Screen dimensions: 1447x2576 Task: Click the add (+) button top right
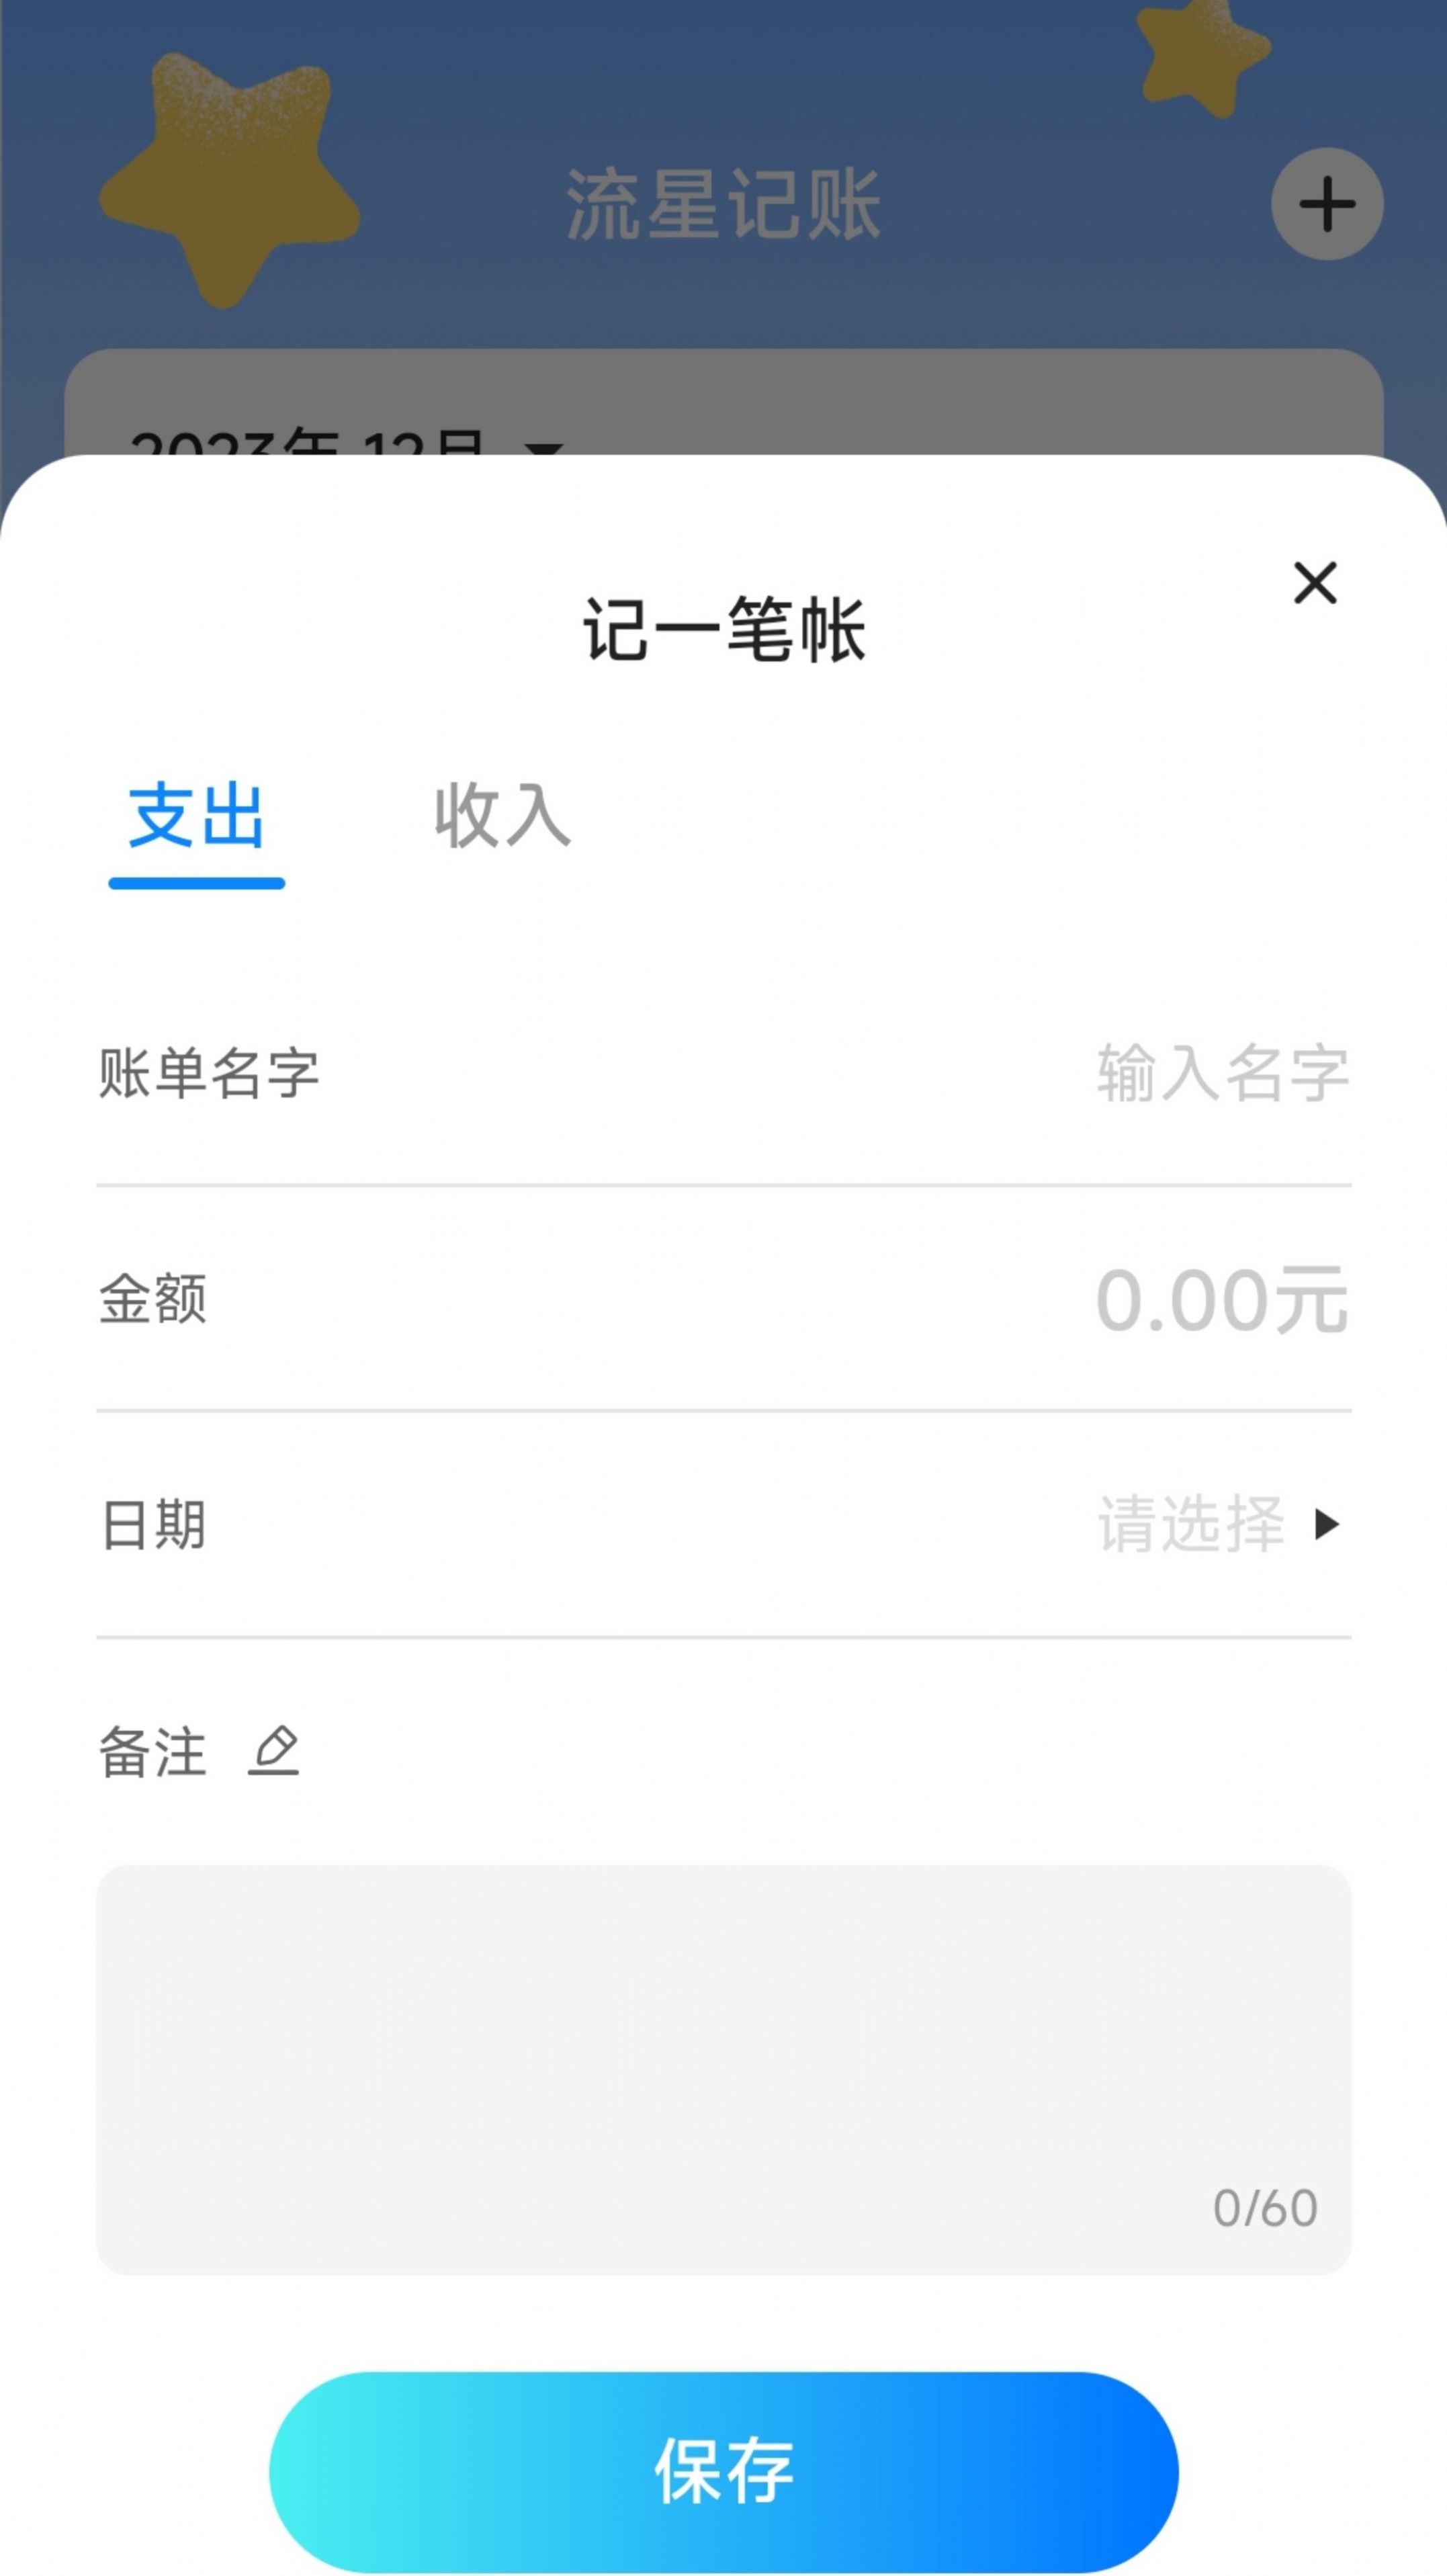pos(1325,202)
